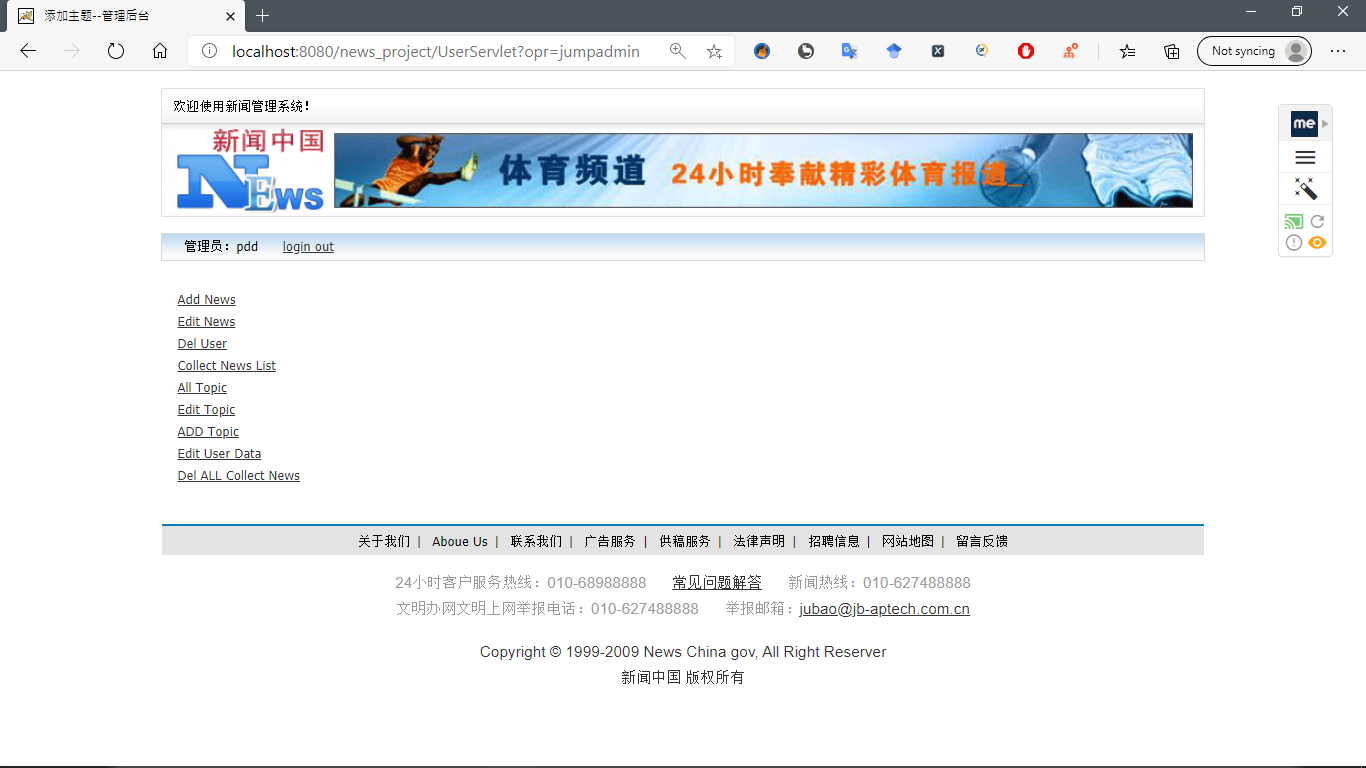Click the gray refresh icon in widget
The height and width of the screenshot is (768, 1366).
point(1317,222)
